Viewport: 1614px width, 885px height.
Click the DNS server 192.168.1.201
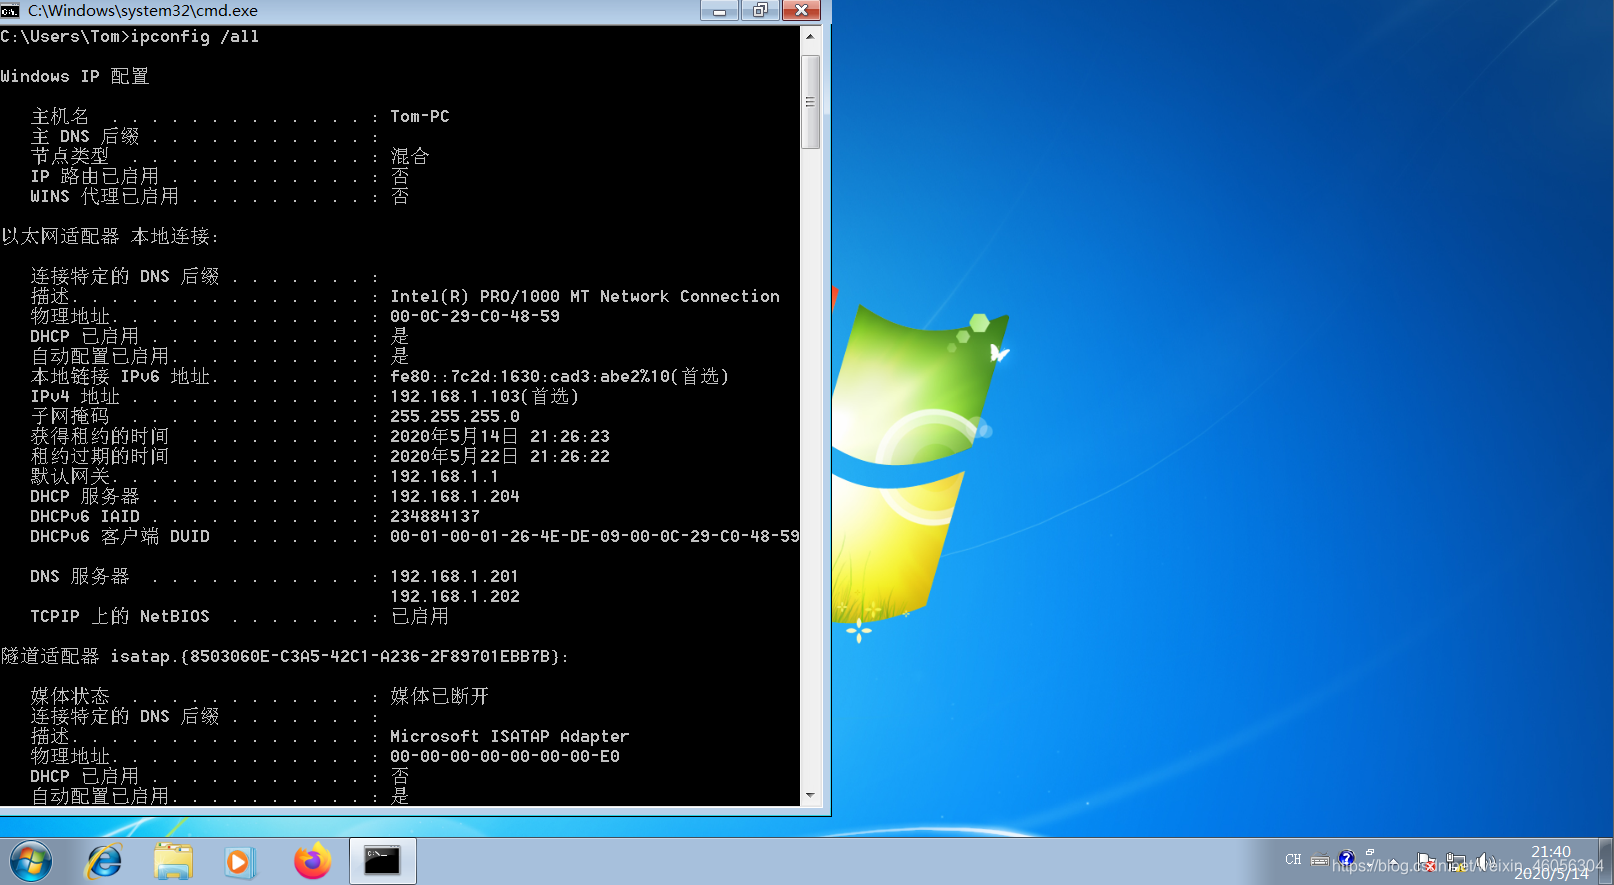455,577
